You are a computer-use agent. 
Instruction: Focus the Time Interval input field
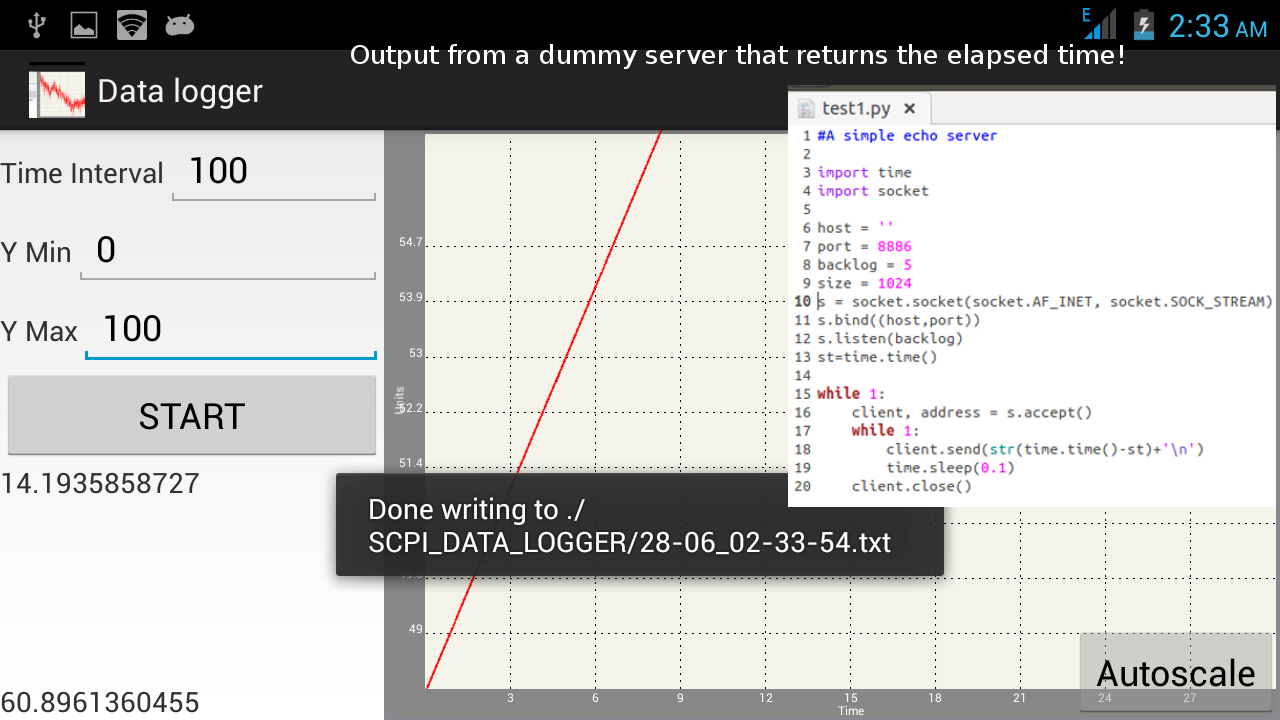tap(274, 173)
